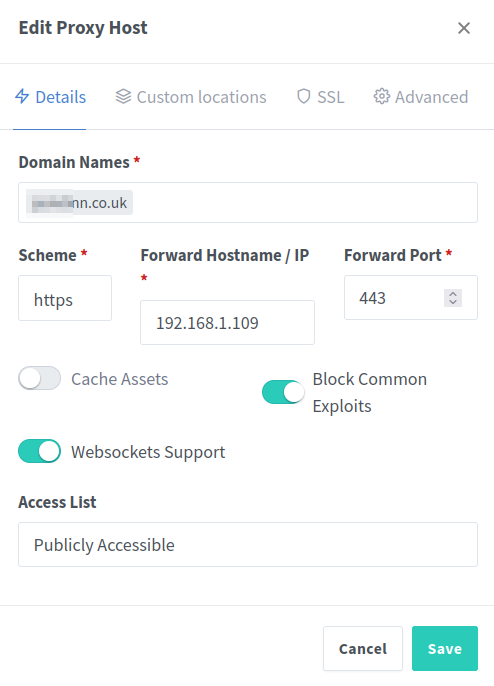Click the Forward Hostname / IP field
494x686 pixels.
(x=227, y=322)
